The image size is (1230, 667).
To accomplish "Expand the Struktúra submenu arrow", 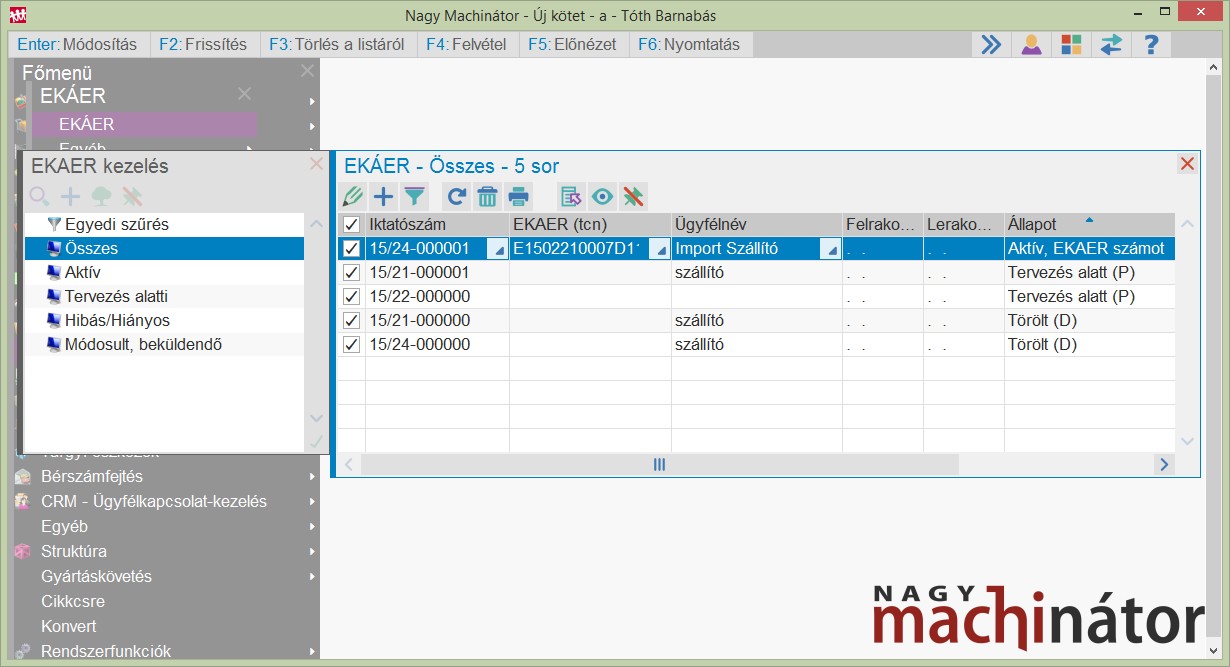I will pyautogui.click(x=313, y=552).
